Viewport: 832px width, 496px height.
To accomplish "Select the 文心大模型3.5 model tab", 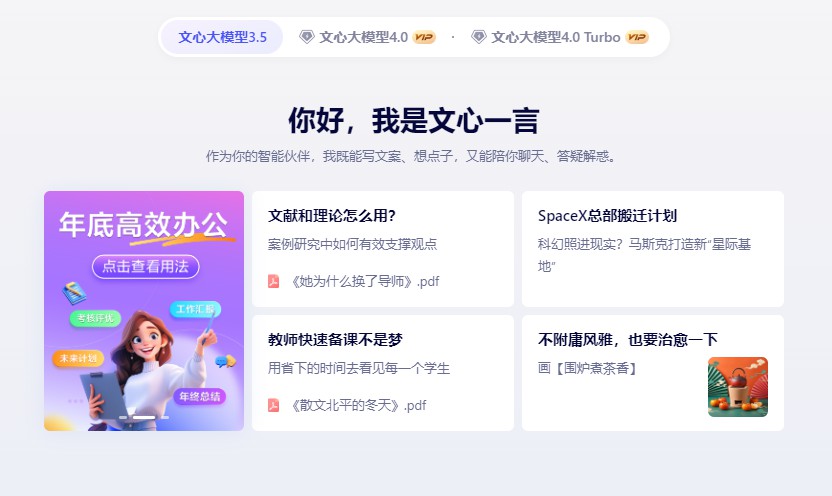I will 222,37.
